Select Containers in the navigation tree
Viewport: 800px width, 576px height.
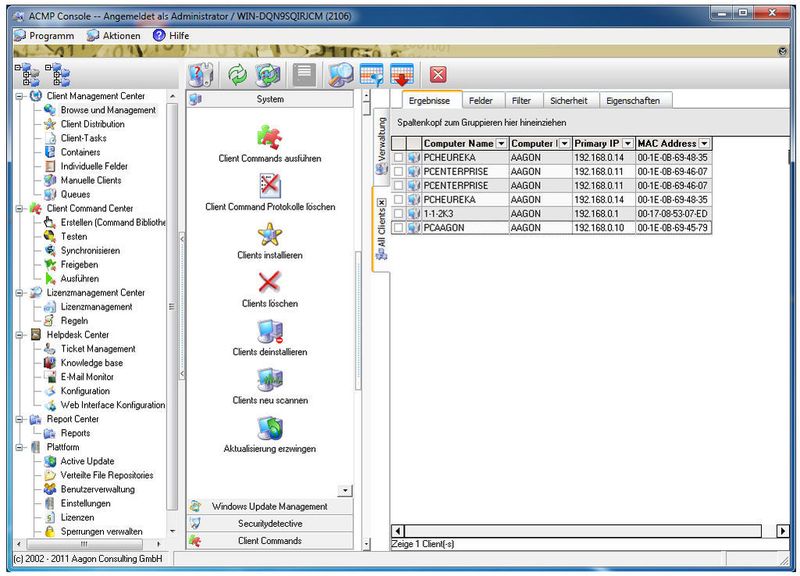[x=80, y=152]
